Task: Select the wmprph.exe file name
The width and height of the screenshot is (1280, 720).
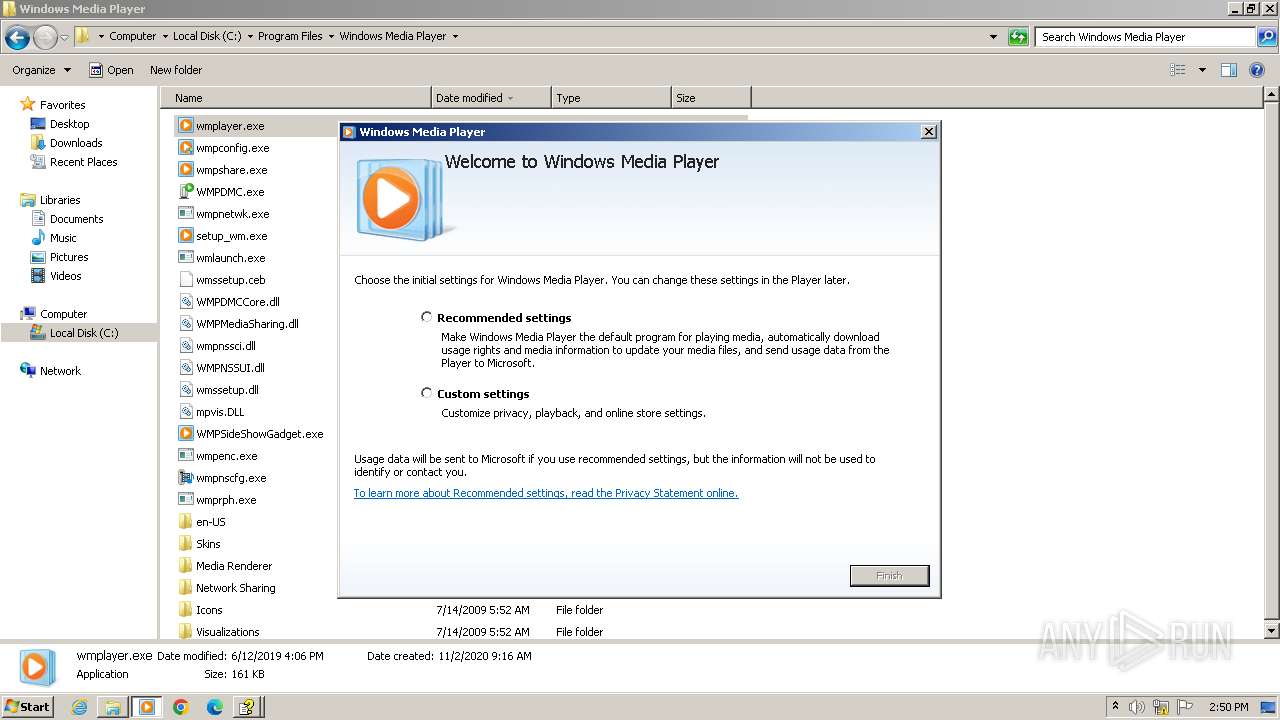Action: 226,500
